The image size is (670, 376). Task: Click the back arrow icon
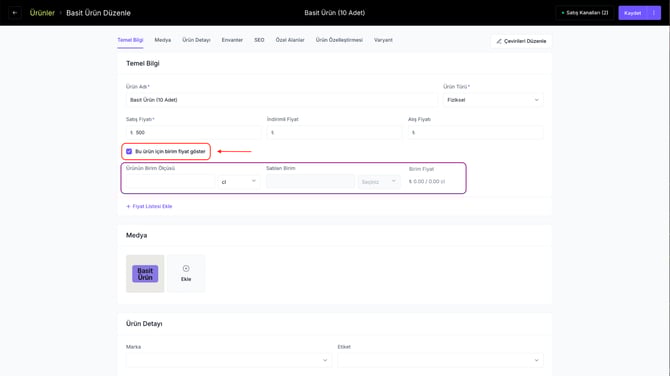point(15,13)
